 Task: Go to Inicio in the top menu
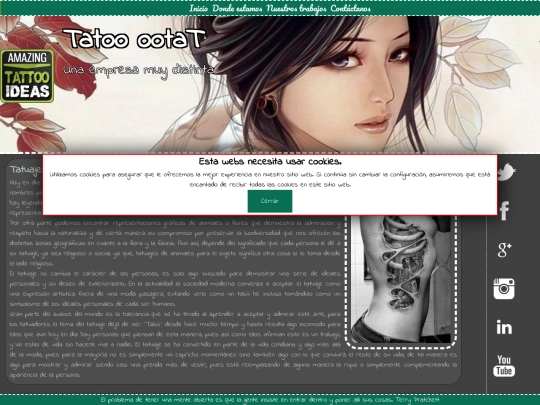[199, 8]
